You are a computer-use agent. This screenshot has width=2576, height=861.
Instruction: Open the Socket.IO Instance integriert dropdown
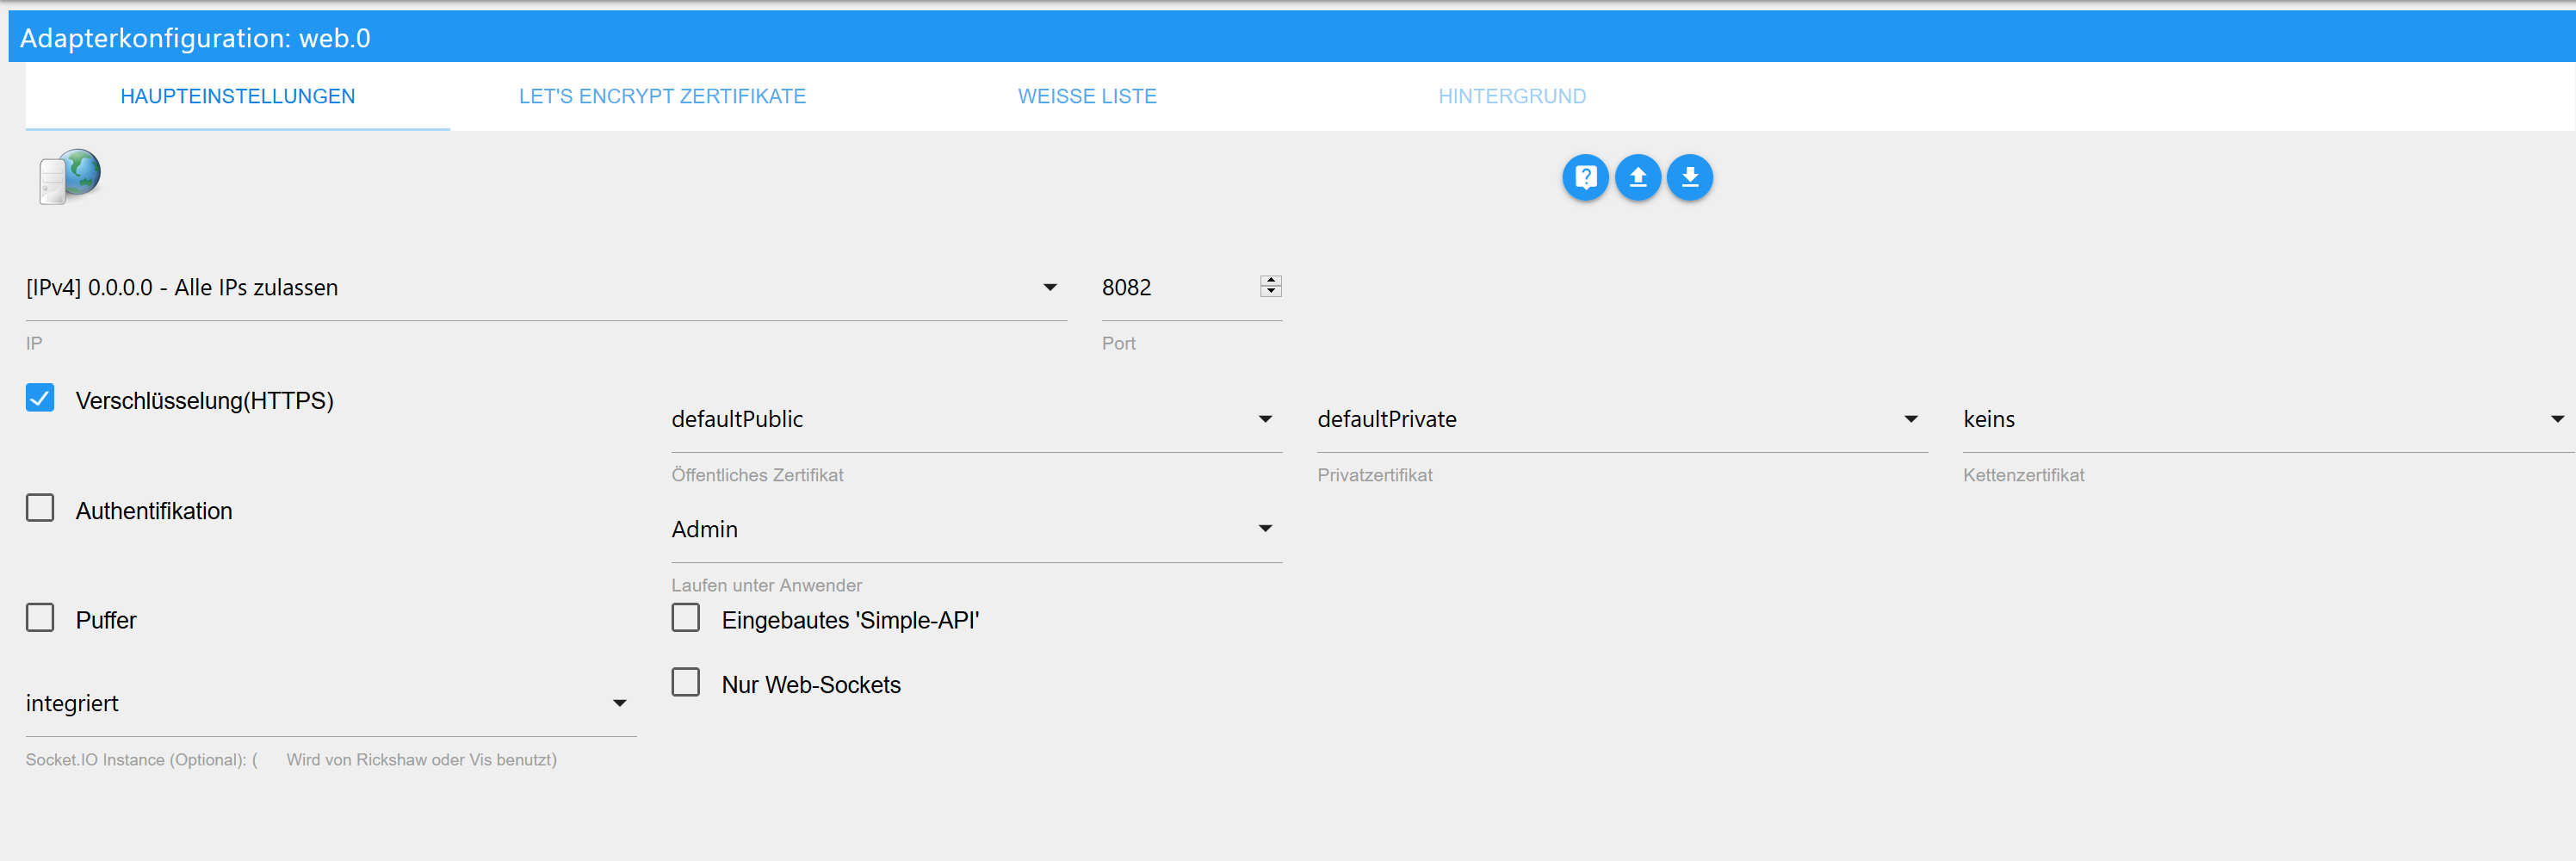331,704
